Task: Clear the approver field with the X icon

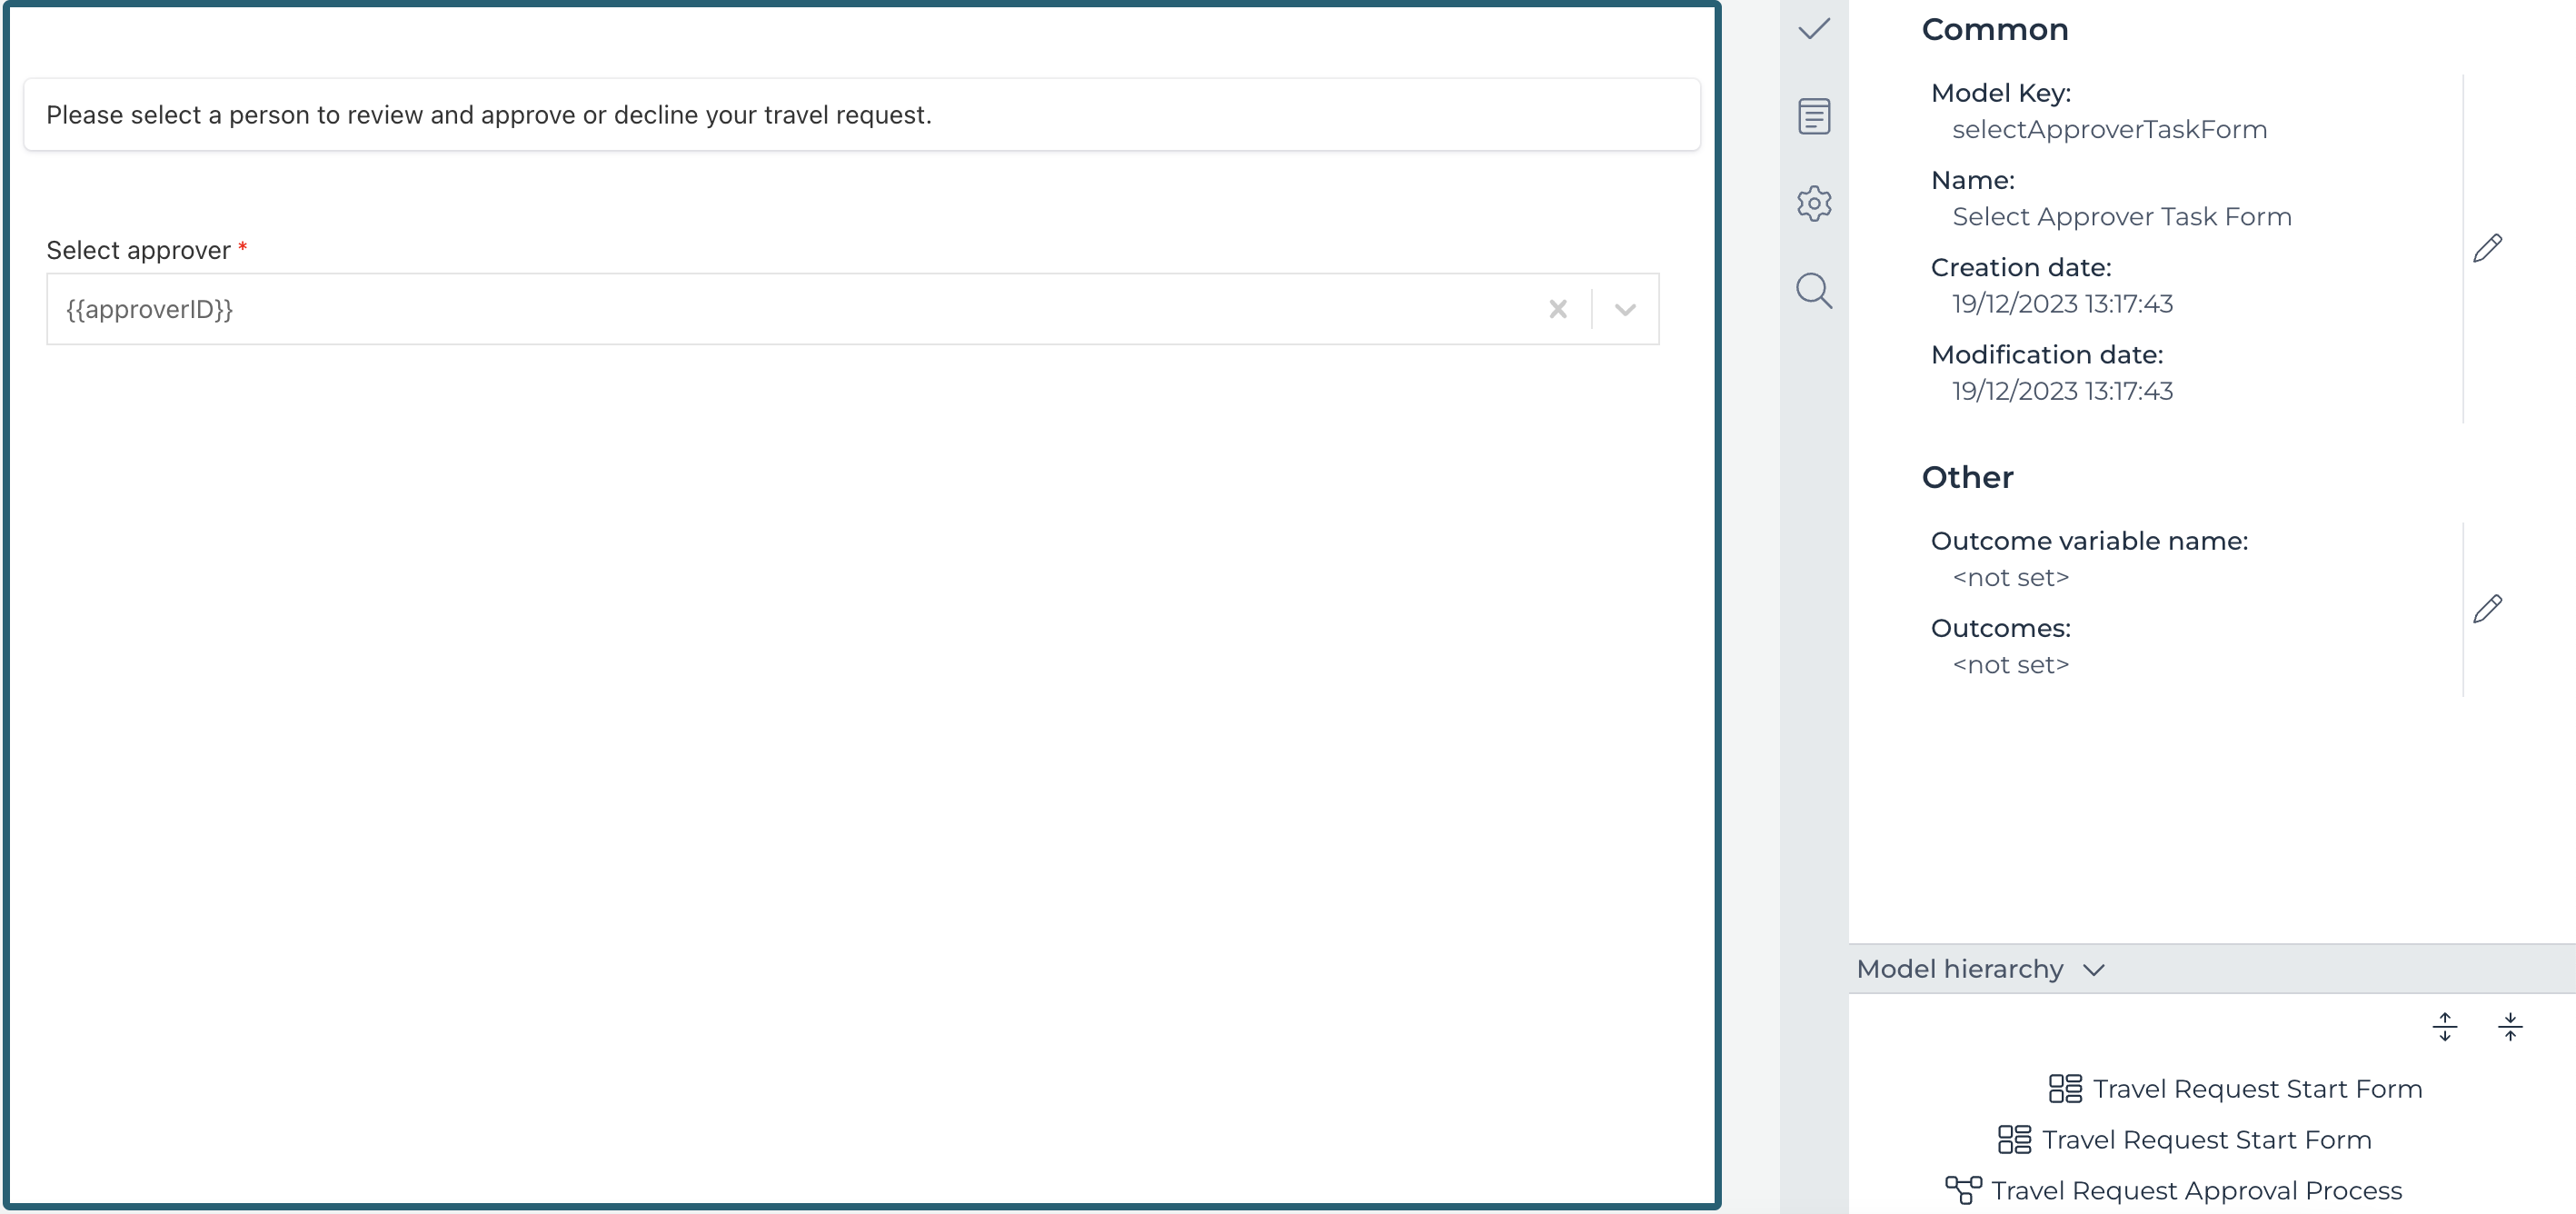Action: tap(1557, 309)
